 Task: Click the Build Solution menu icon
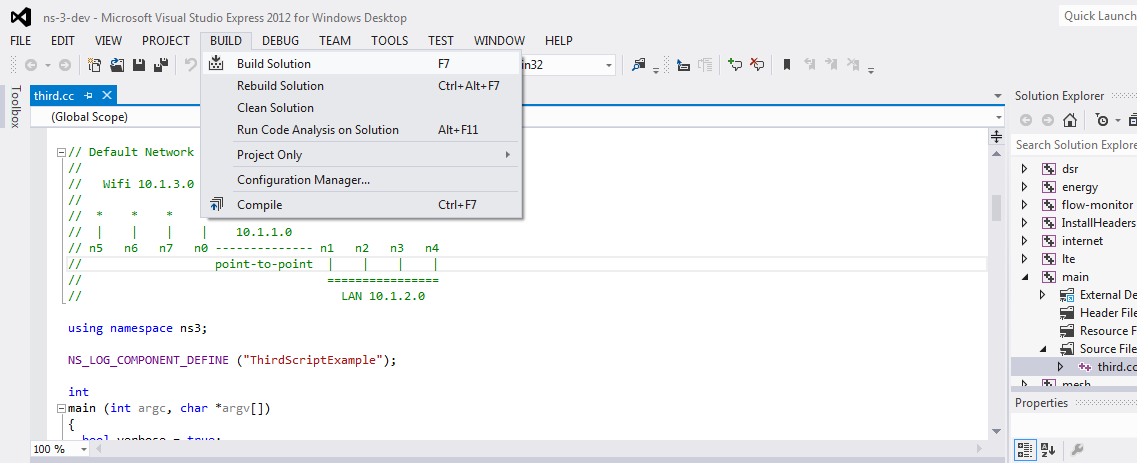click(217, 64)
